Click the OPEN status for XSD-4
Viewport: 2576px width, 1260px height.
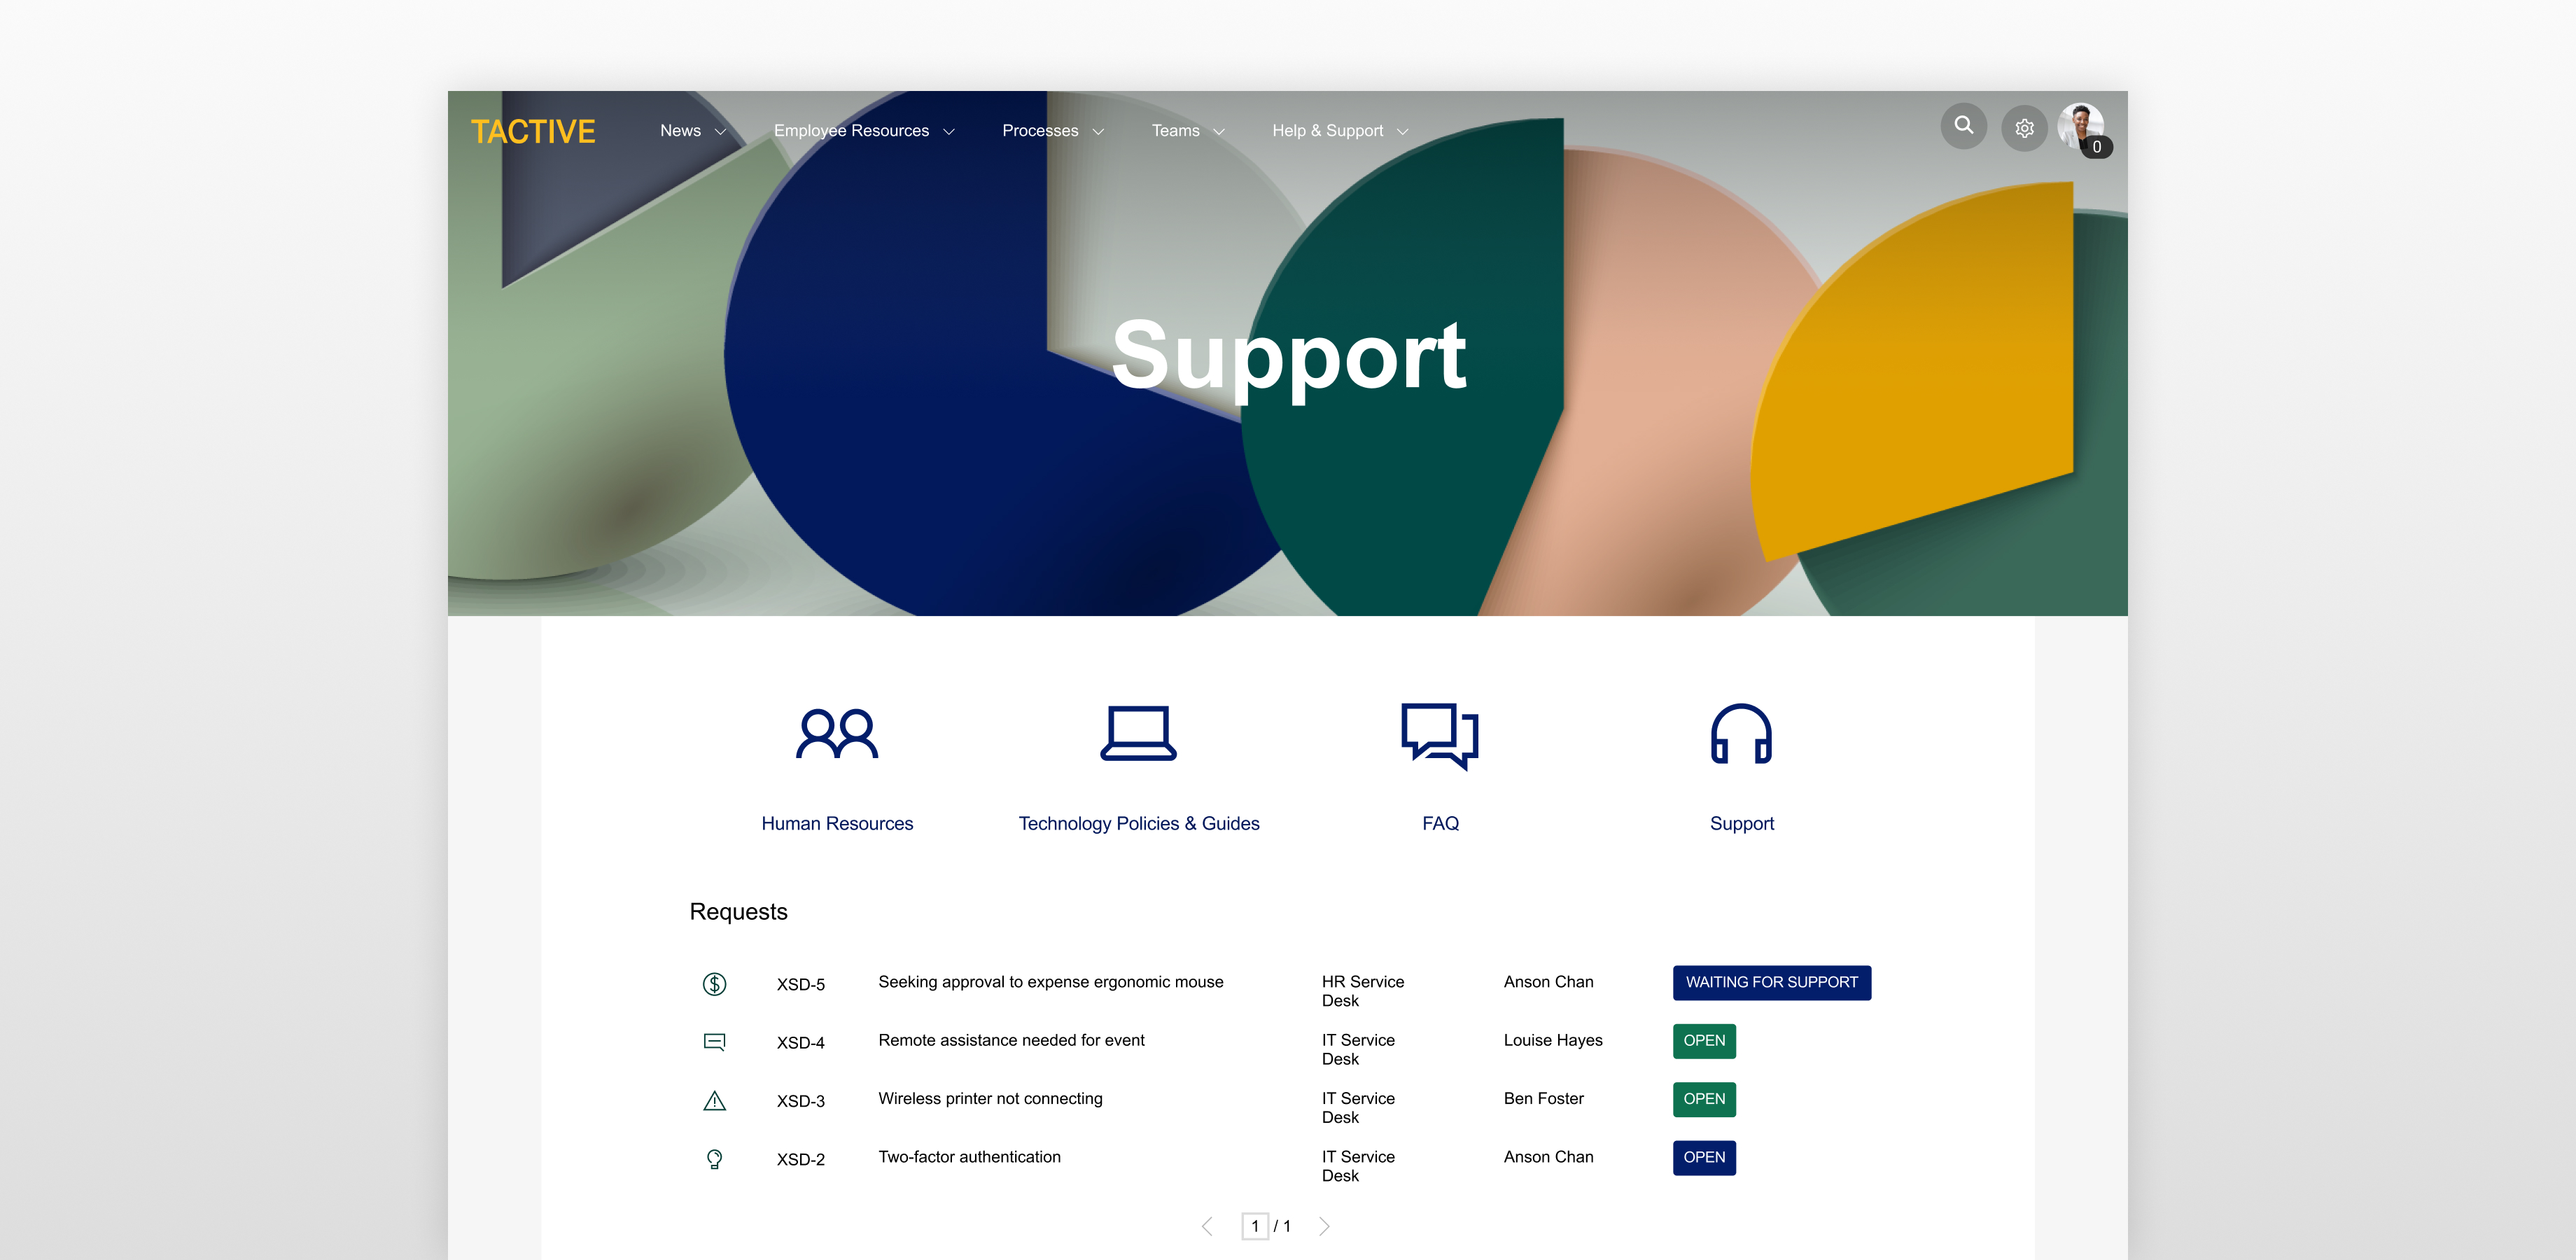pyautogui.click(x=1704, y=1041)
